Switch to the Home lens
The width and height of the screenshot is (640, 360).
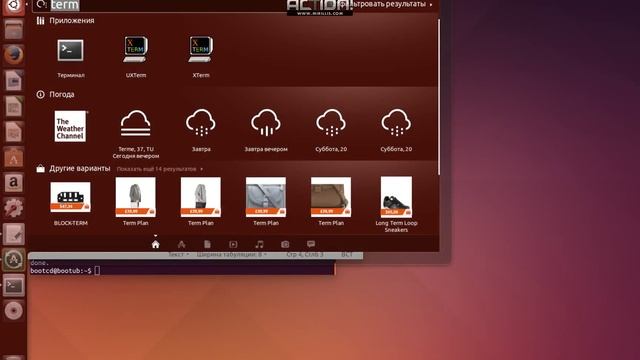[x=156, y=244]
